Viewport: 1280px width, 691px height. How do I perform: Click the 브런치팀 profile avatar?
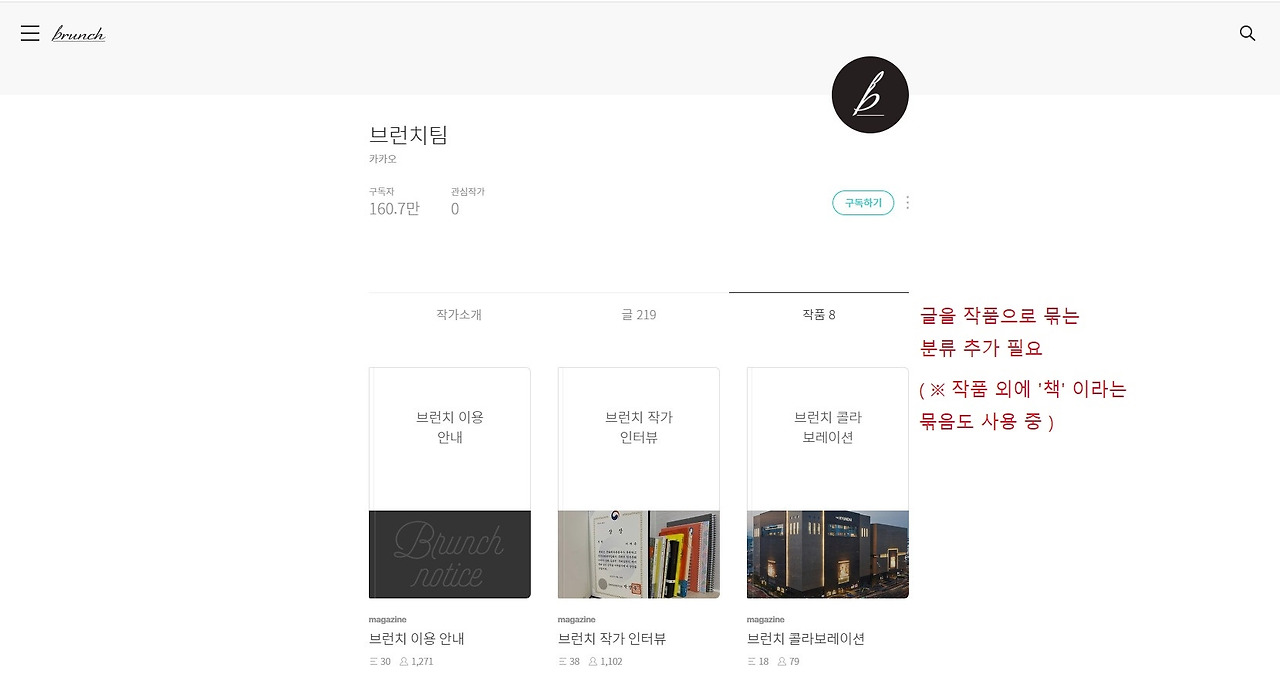870,95
